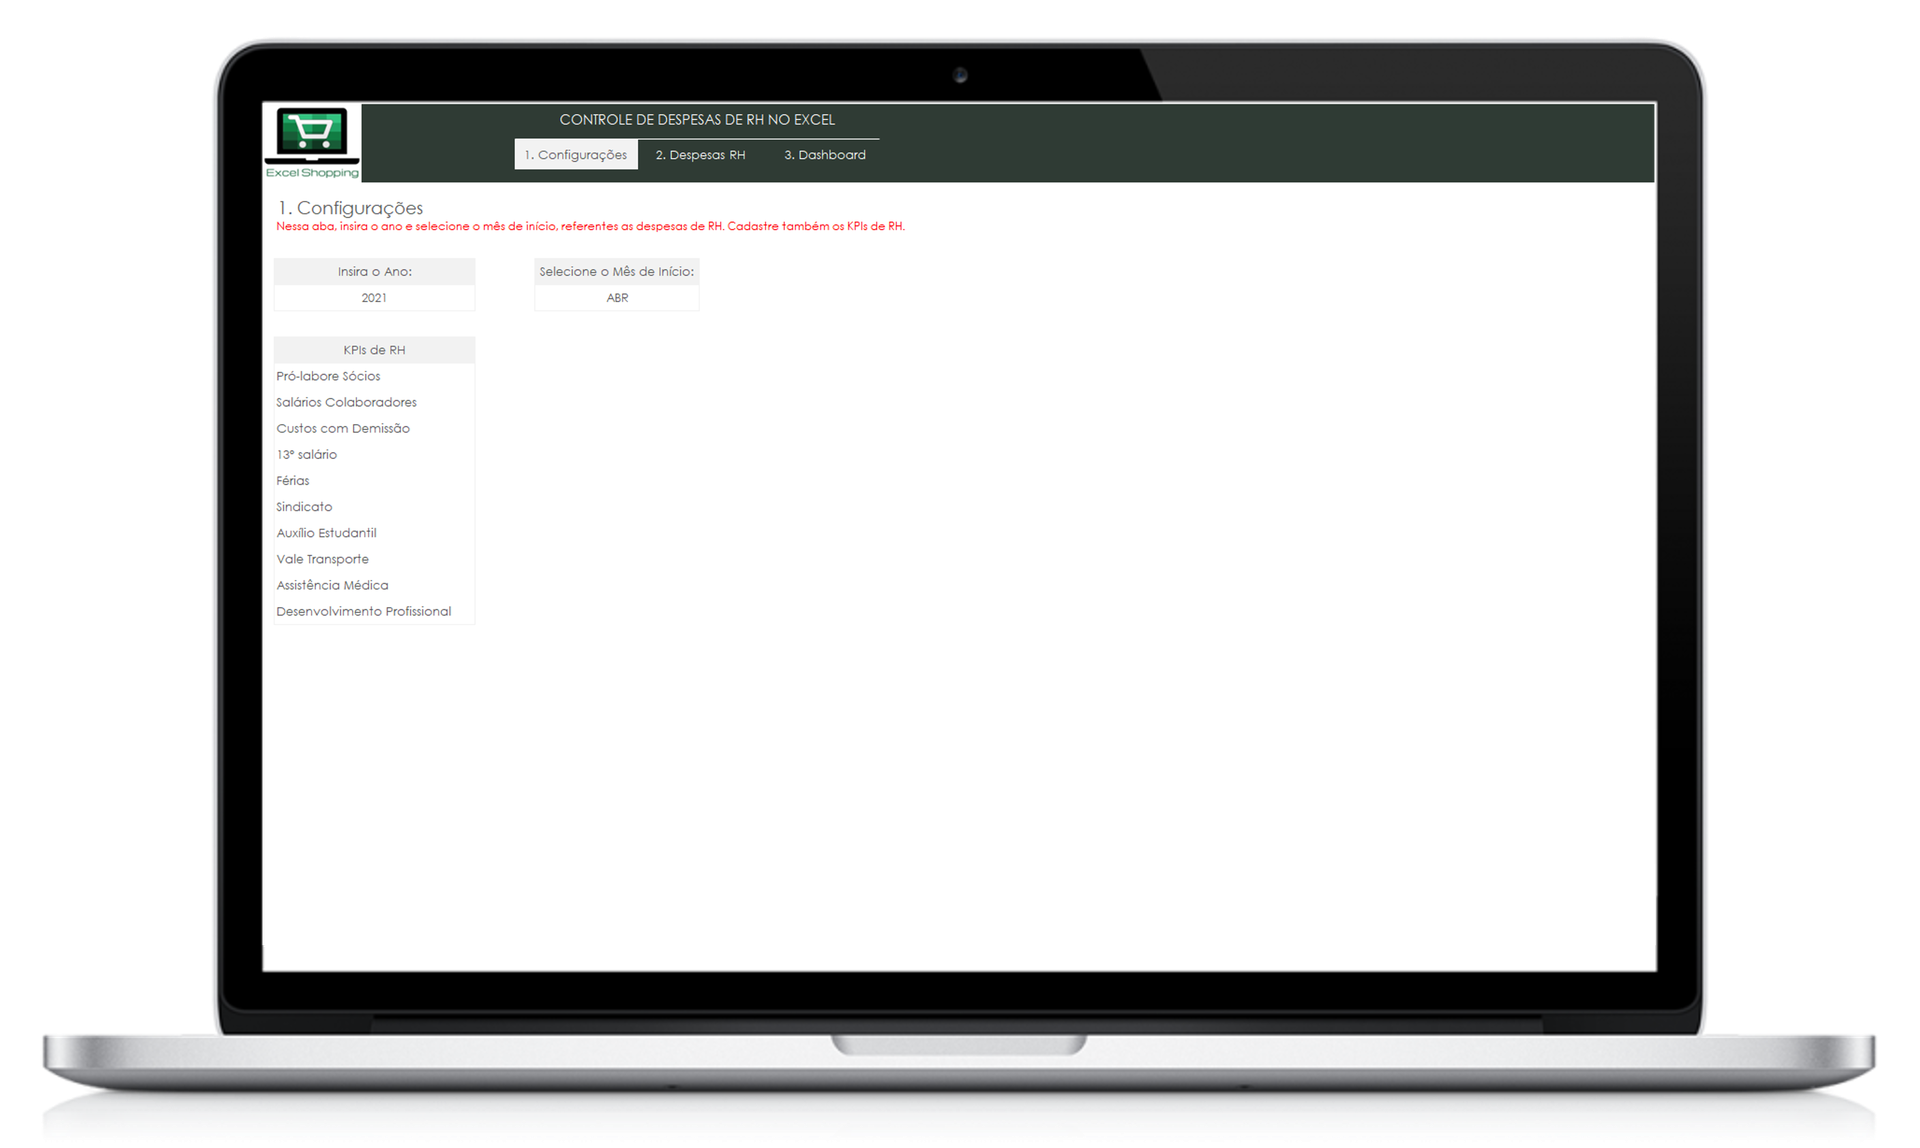The height and width of the screenshot is (1148, 1920).
Task: Select the 'Desenvolvimento Profissional' KPI row
Action: pos(374,611)
